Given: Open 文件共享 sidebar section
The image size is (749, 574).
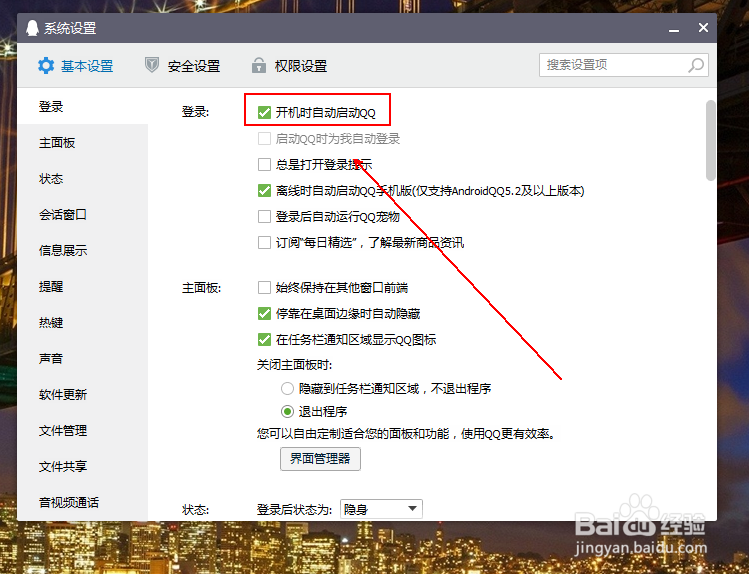Looking at the screenshot, I should click(82, 466).
